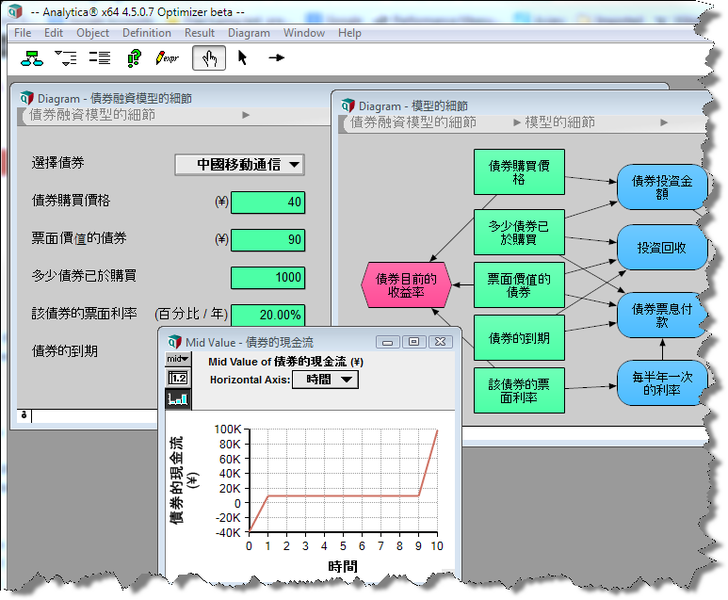Select the 票面價值的債券 green node

[x=519, y=285]
